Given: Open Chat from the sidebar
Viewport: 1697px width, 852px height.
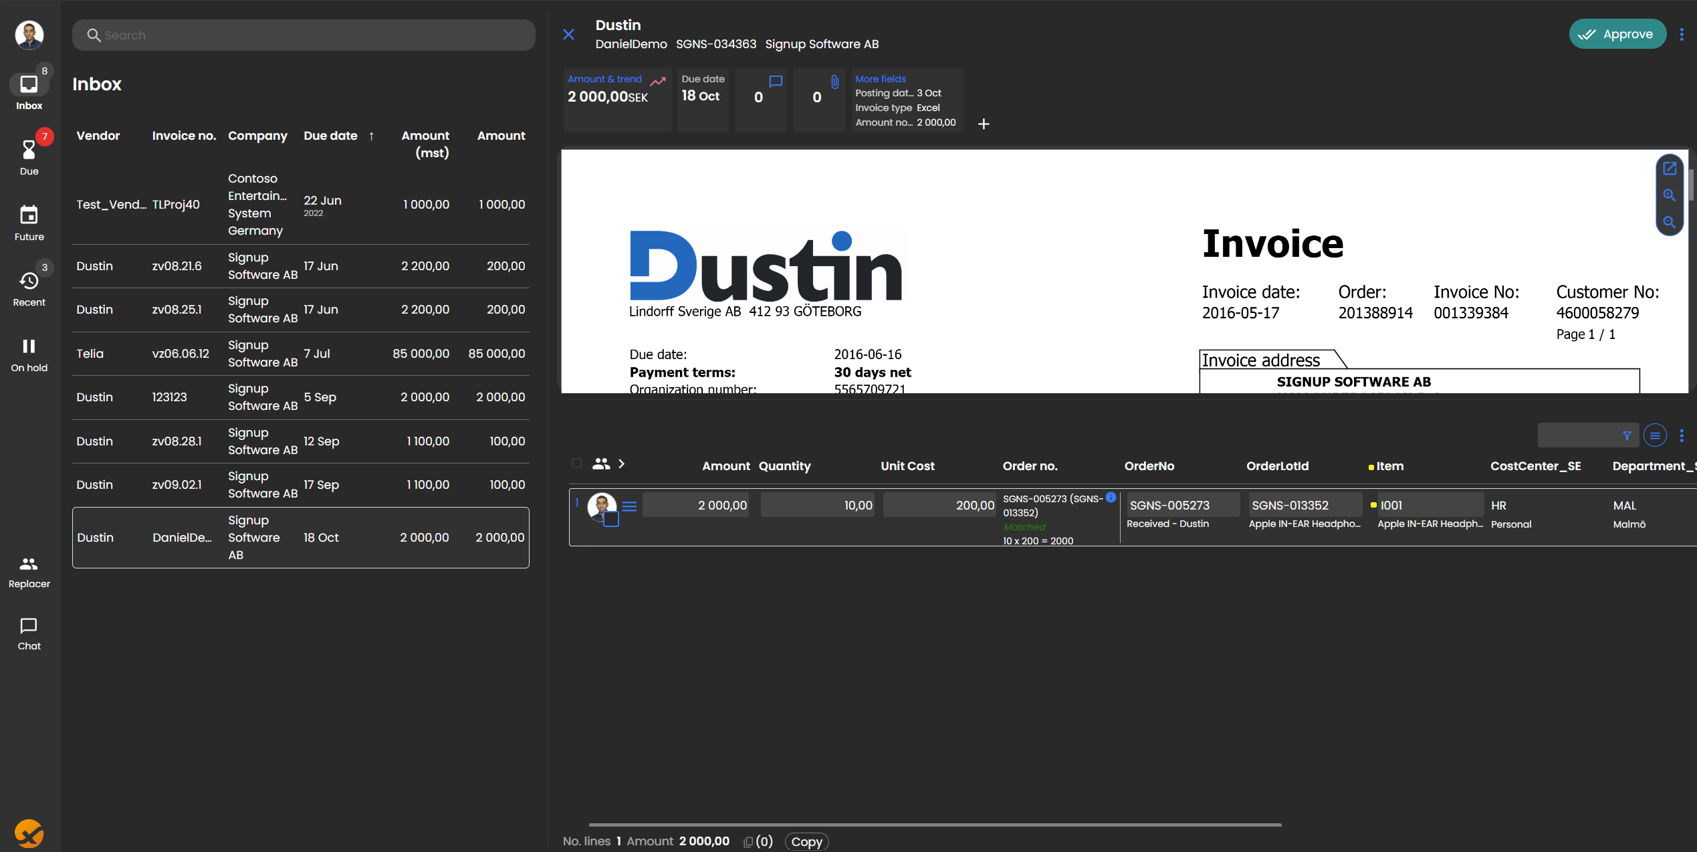Looking at the screenshot, I should (29, 633).
